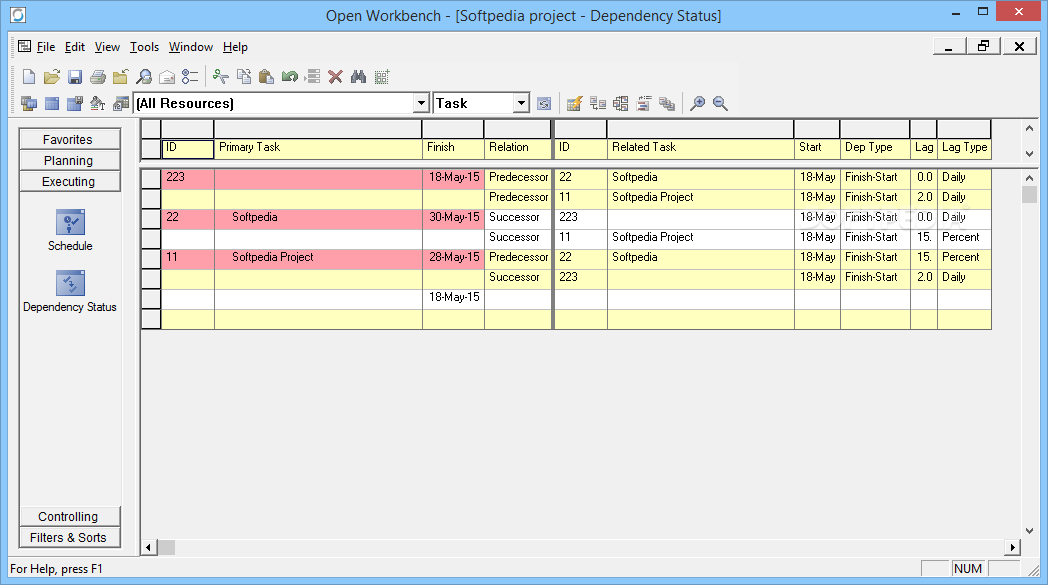Screen dimensions: 1048x585
Task: Click the stacked windows toolbar icon
Action: pos(666,104)
